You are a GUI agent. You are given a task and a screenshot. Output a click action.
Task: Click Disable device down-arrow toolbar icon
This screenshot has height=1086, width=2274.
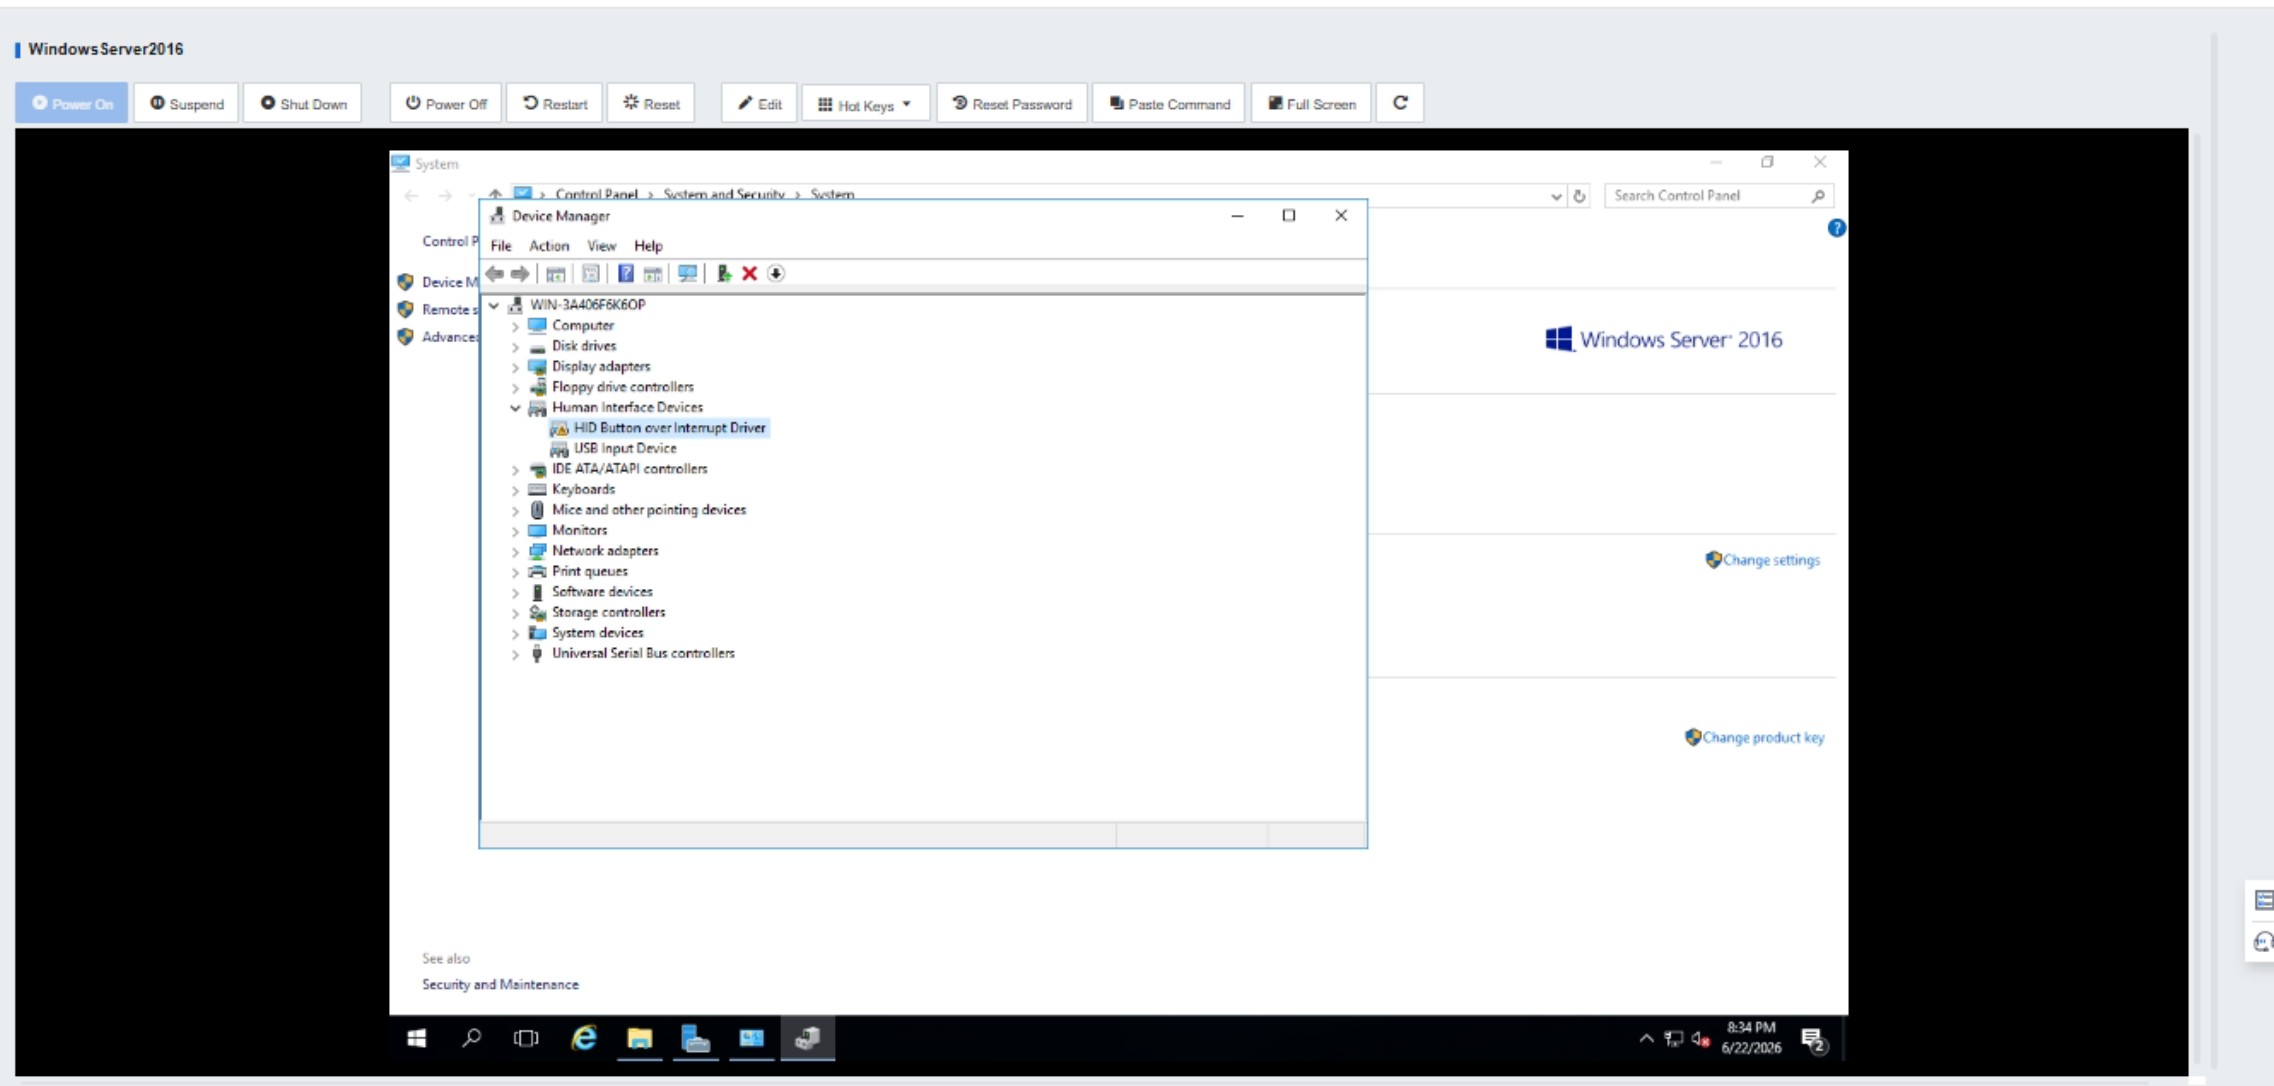[776, 273]
